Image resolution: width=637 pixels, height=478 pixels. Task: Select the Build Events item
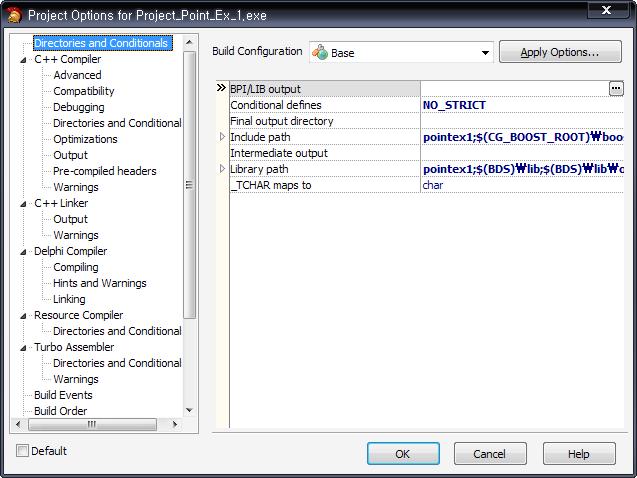click(63, 395)
